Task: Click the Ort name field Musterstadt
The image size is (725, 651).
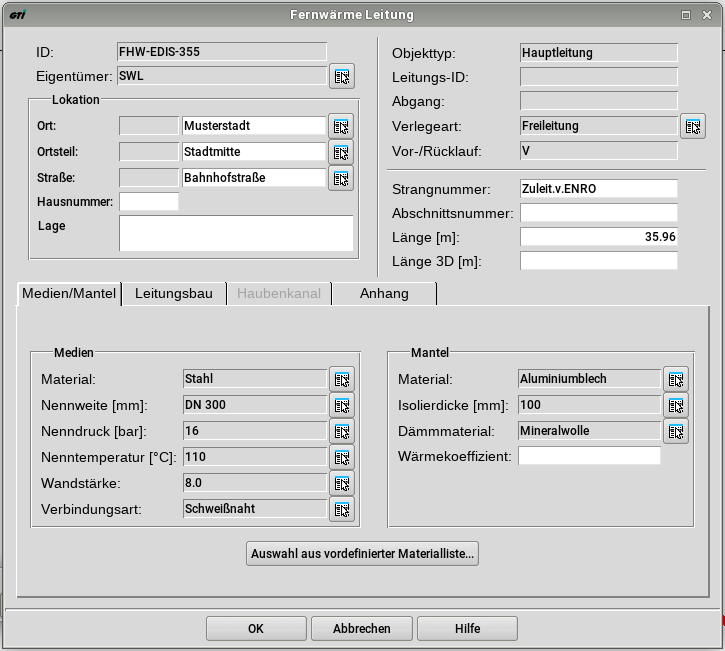Action: click(254, 126)
